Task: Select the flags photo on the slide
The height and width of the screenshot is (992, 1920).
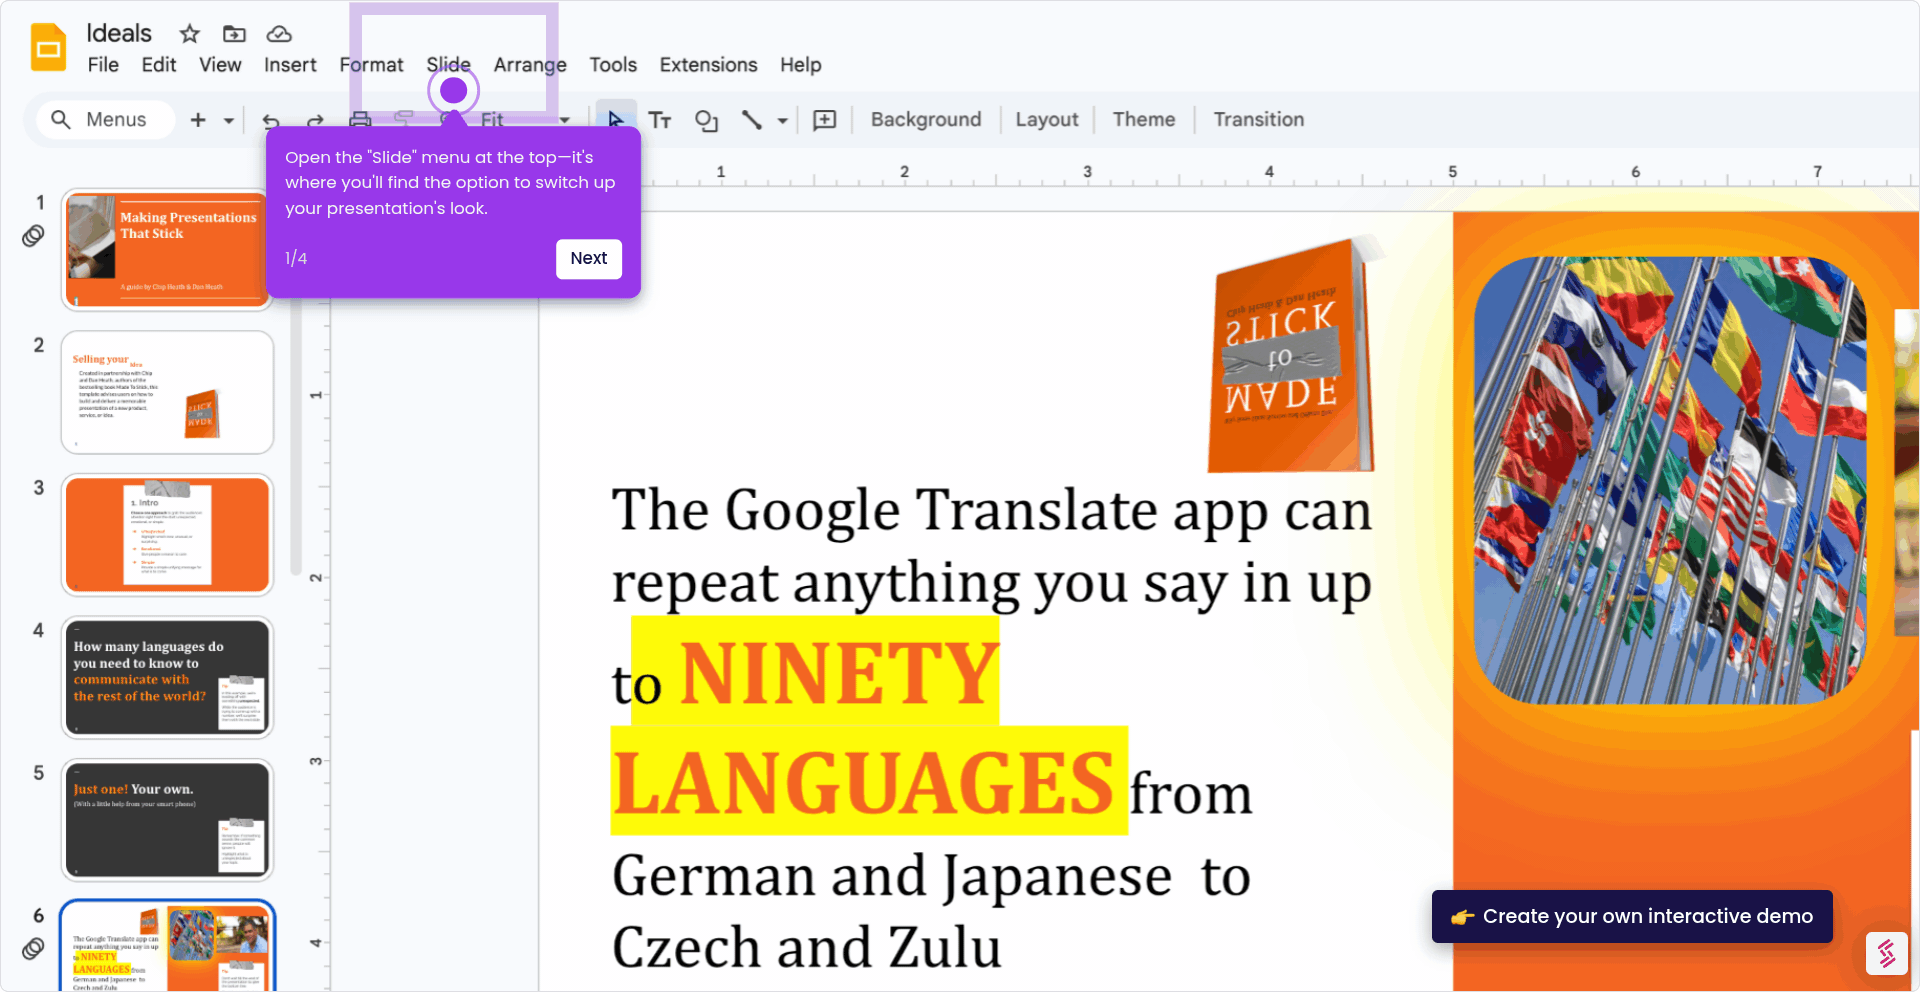Action: pyautogui.click(x=1670, y=480)
